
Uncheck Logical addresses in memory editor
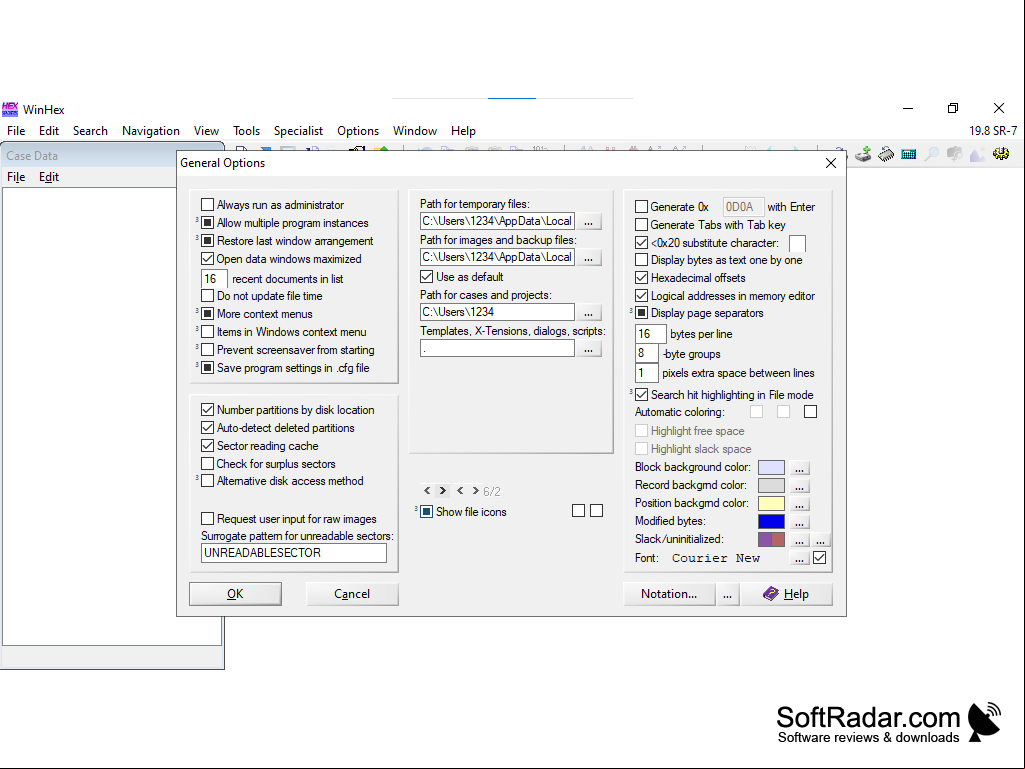[x=641, y=296]
